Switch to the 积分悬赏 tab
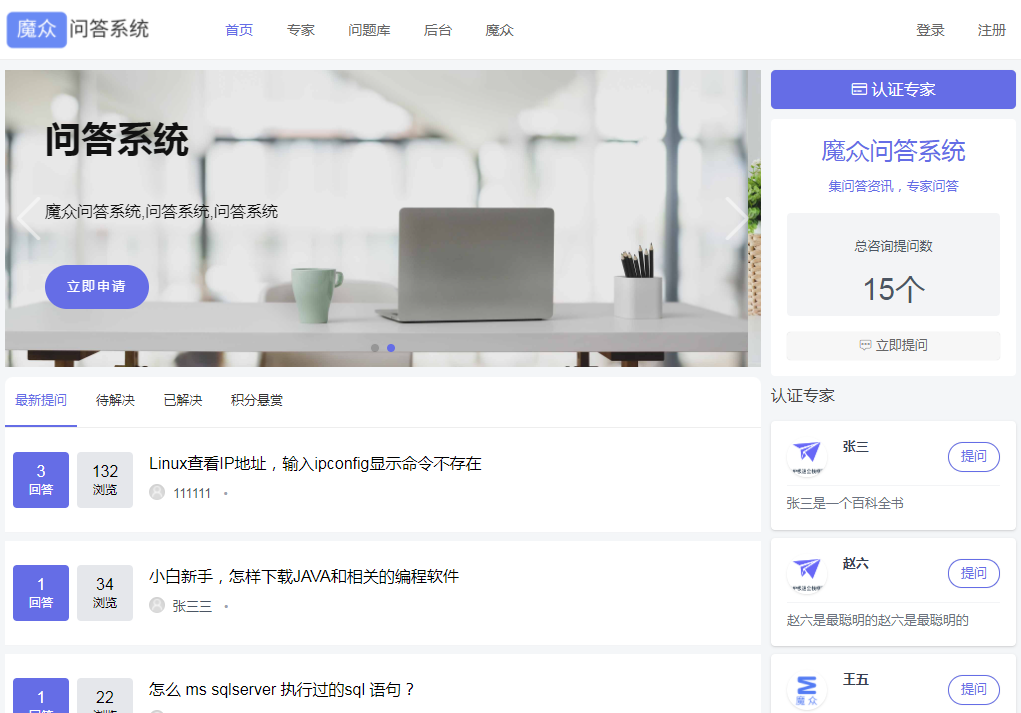This screenshot has height=713, width=1021. (x=257, y=400)
